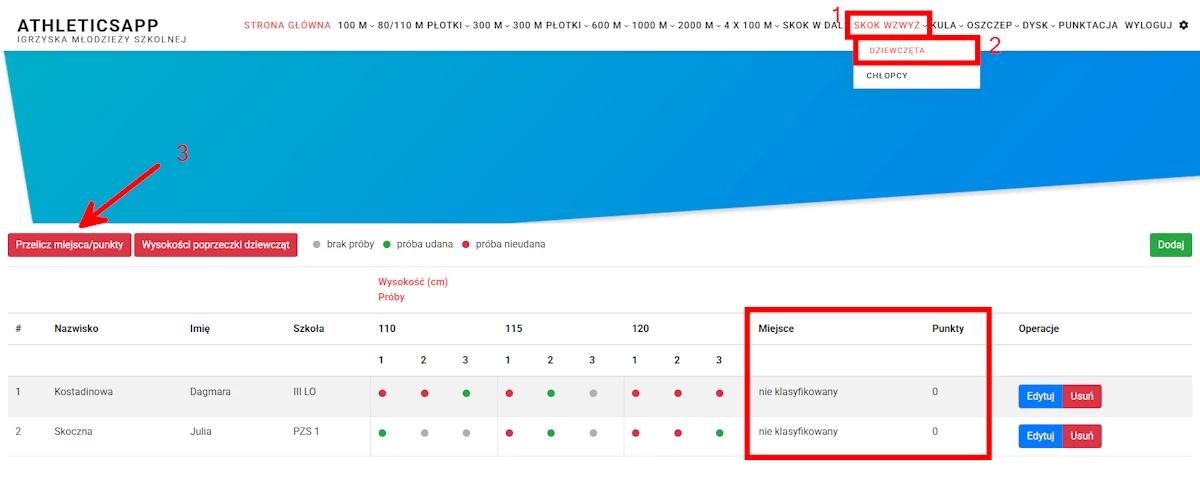This screenshot has height=502, width=1200.
Task: Select Chłopcy from Skok wzwyż submenu
Action: 887,75
